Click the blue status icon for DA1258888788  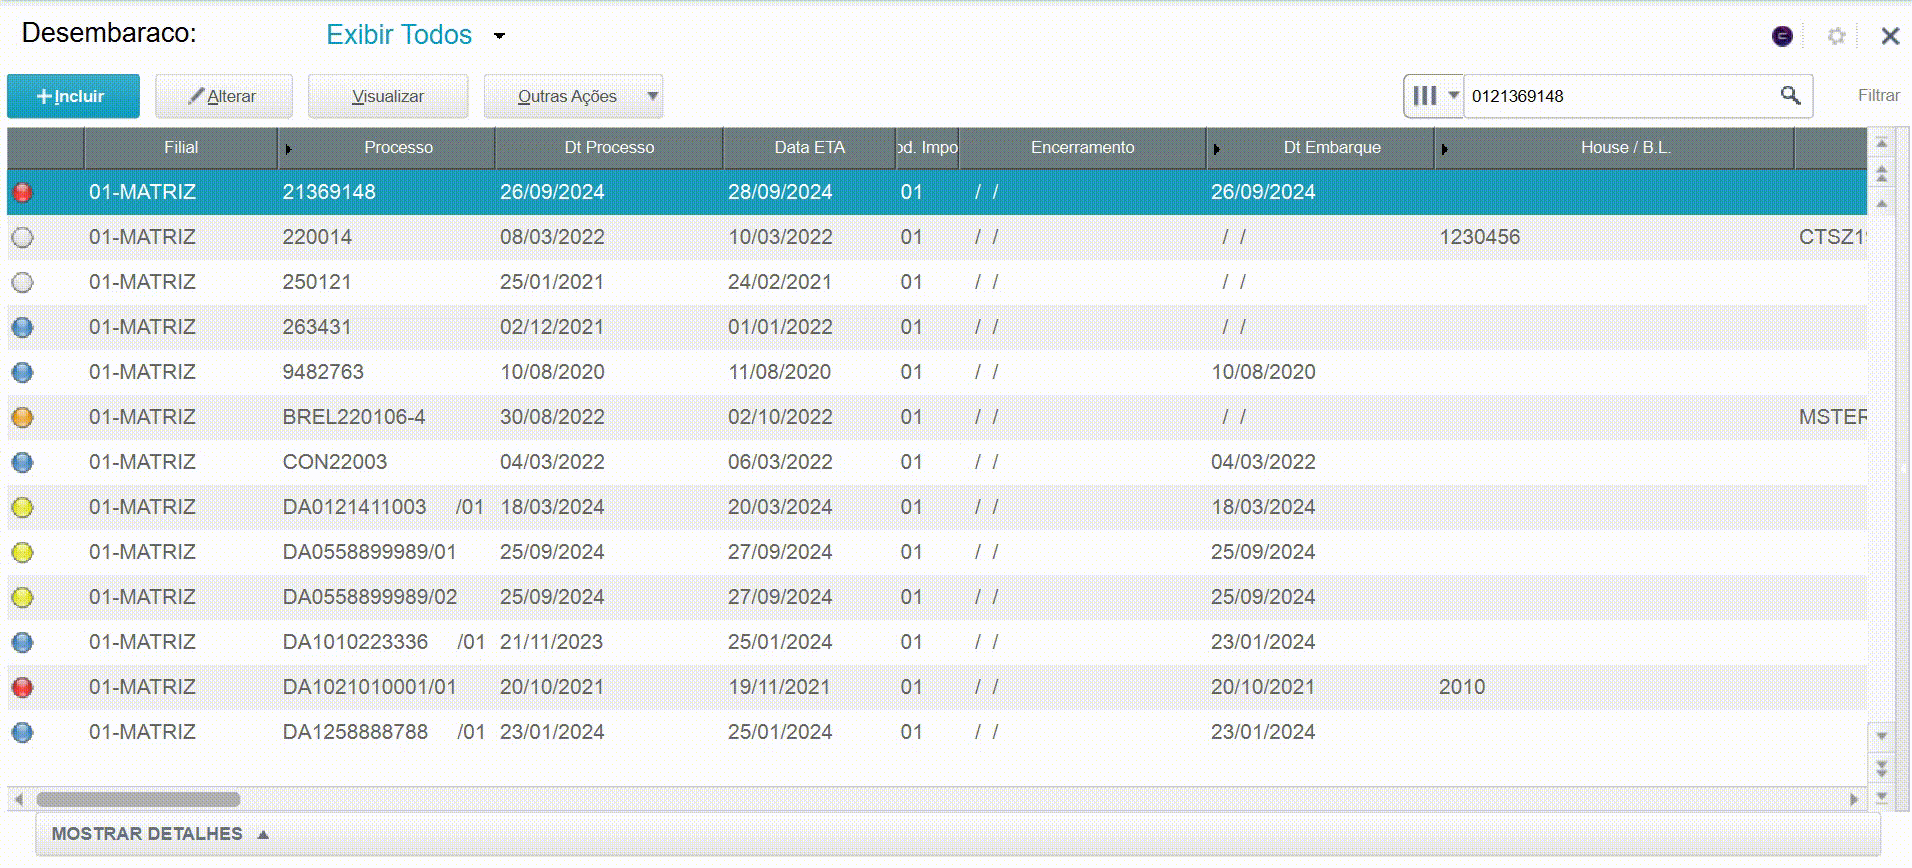point(22,732)
